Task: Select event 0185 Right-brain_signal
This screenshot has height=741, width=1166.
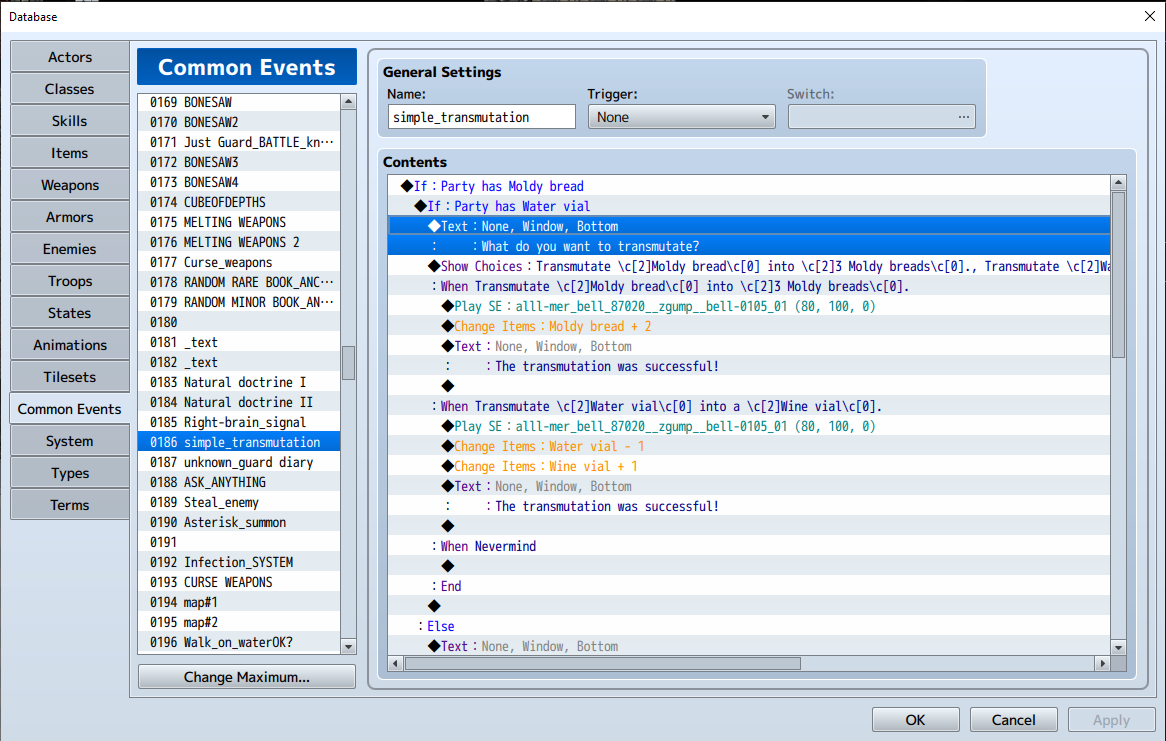Action: pos(239,423)
